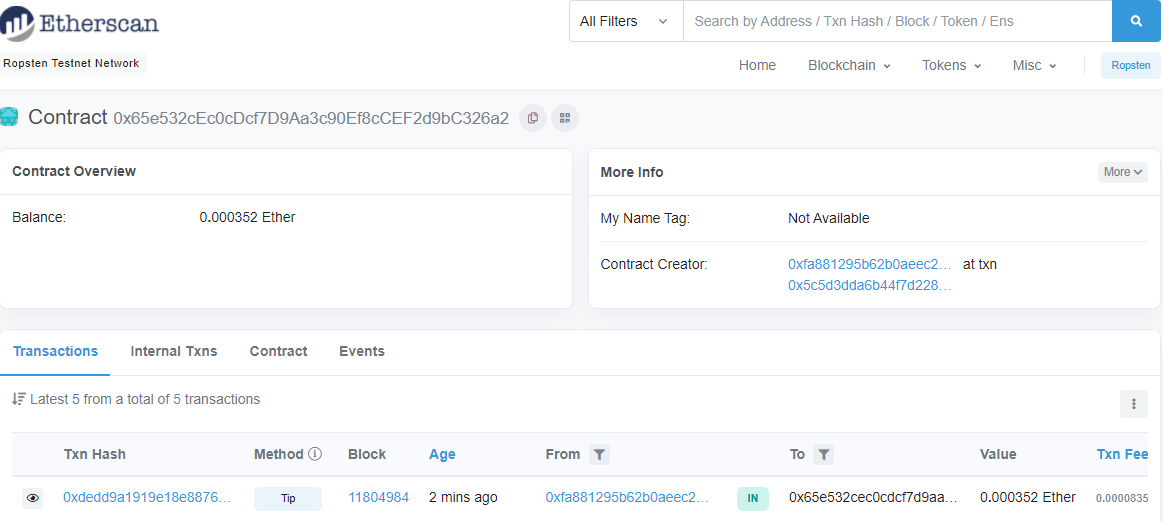The width and height of the screenshot is (1163, 521).
Task: Switch to the Events tab
Action: pos(362,351)
